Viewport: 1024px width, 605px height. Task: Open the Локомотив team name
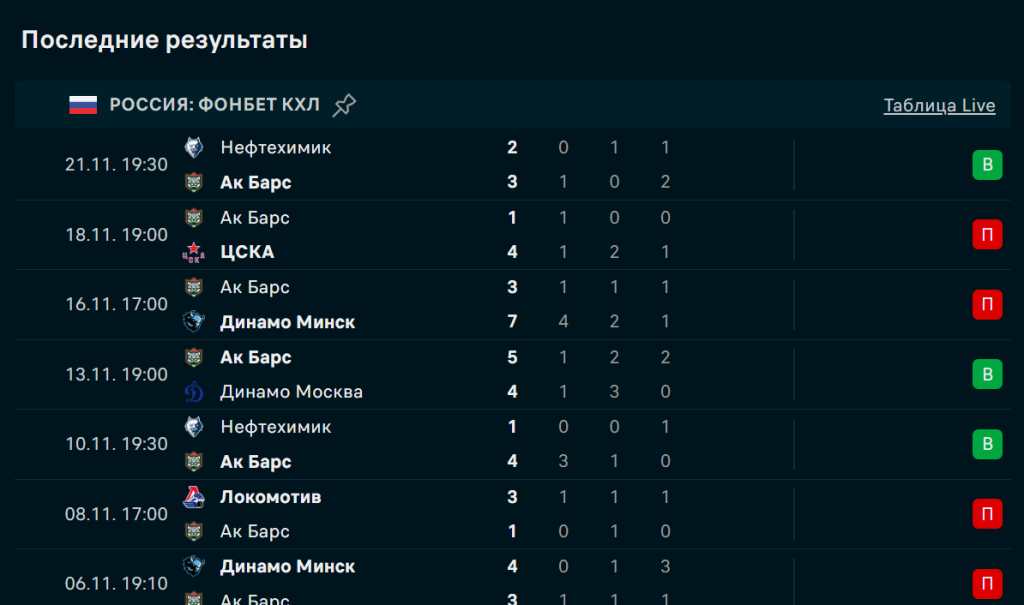[x=270, y=497]
